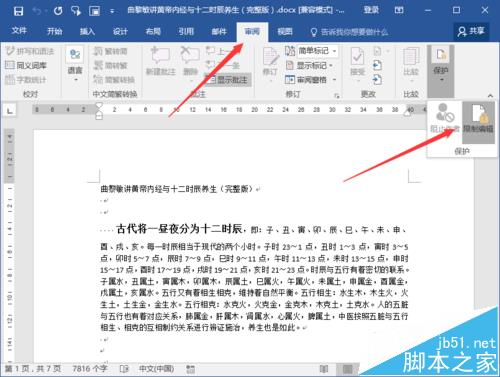Click 新建批注 new comment button
The height and width of the screenshot is (377, 500).
coord(161,61)
